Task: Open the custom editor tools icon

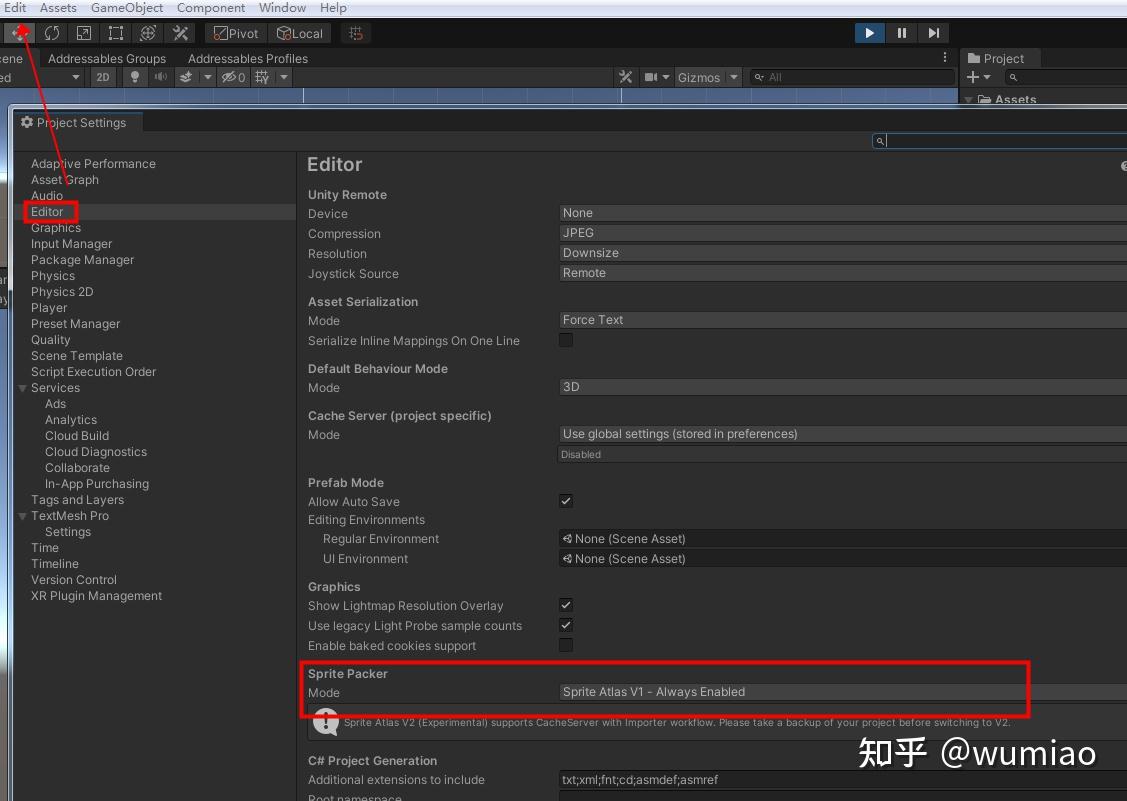Action: pos(180,32)
